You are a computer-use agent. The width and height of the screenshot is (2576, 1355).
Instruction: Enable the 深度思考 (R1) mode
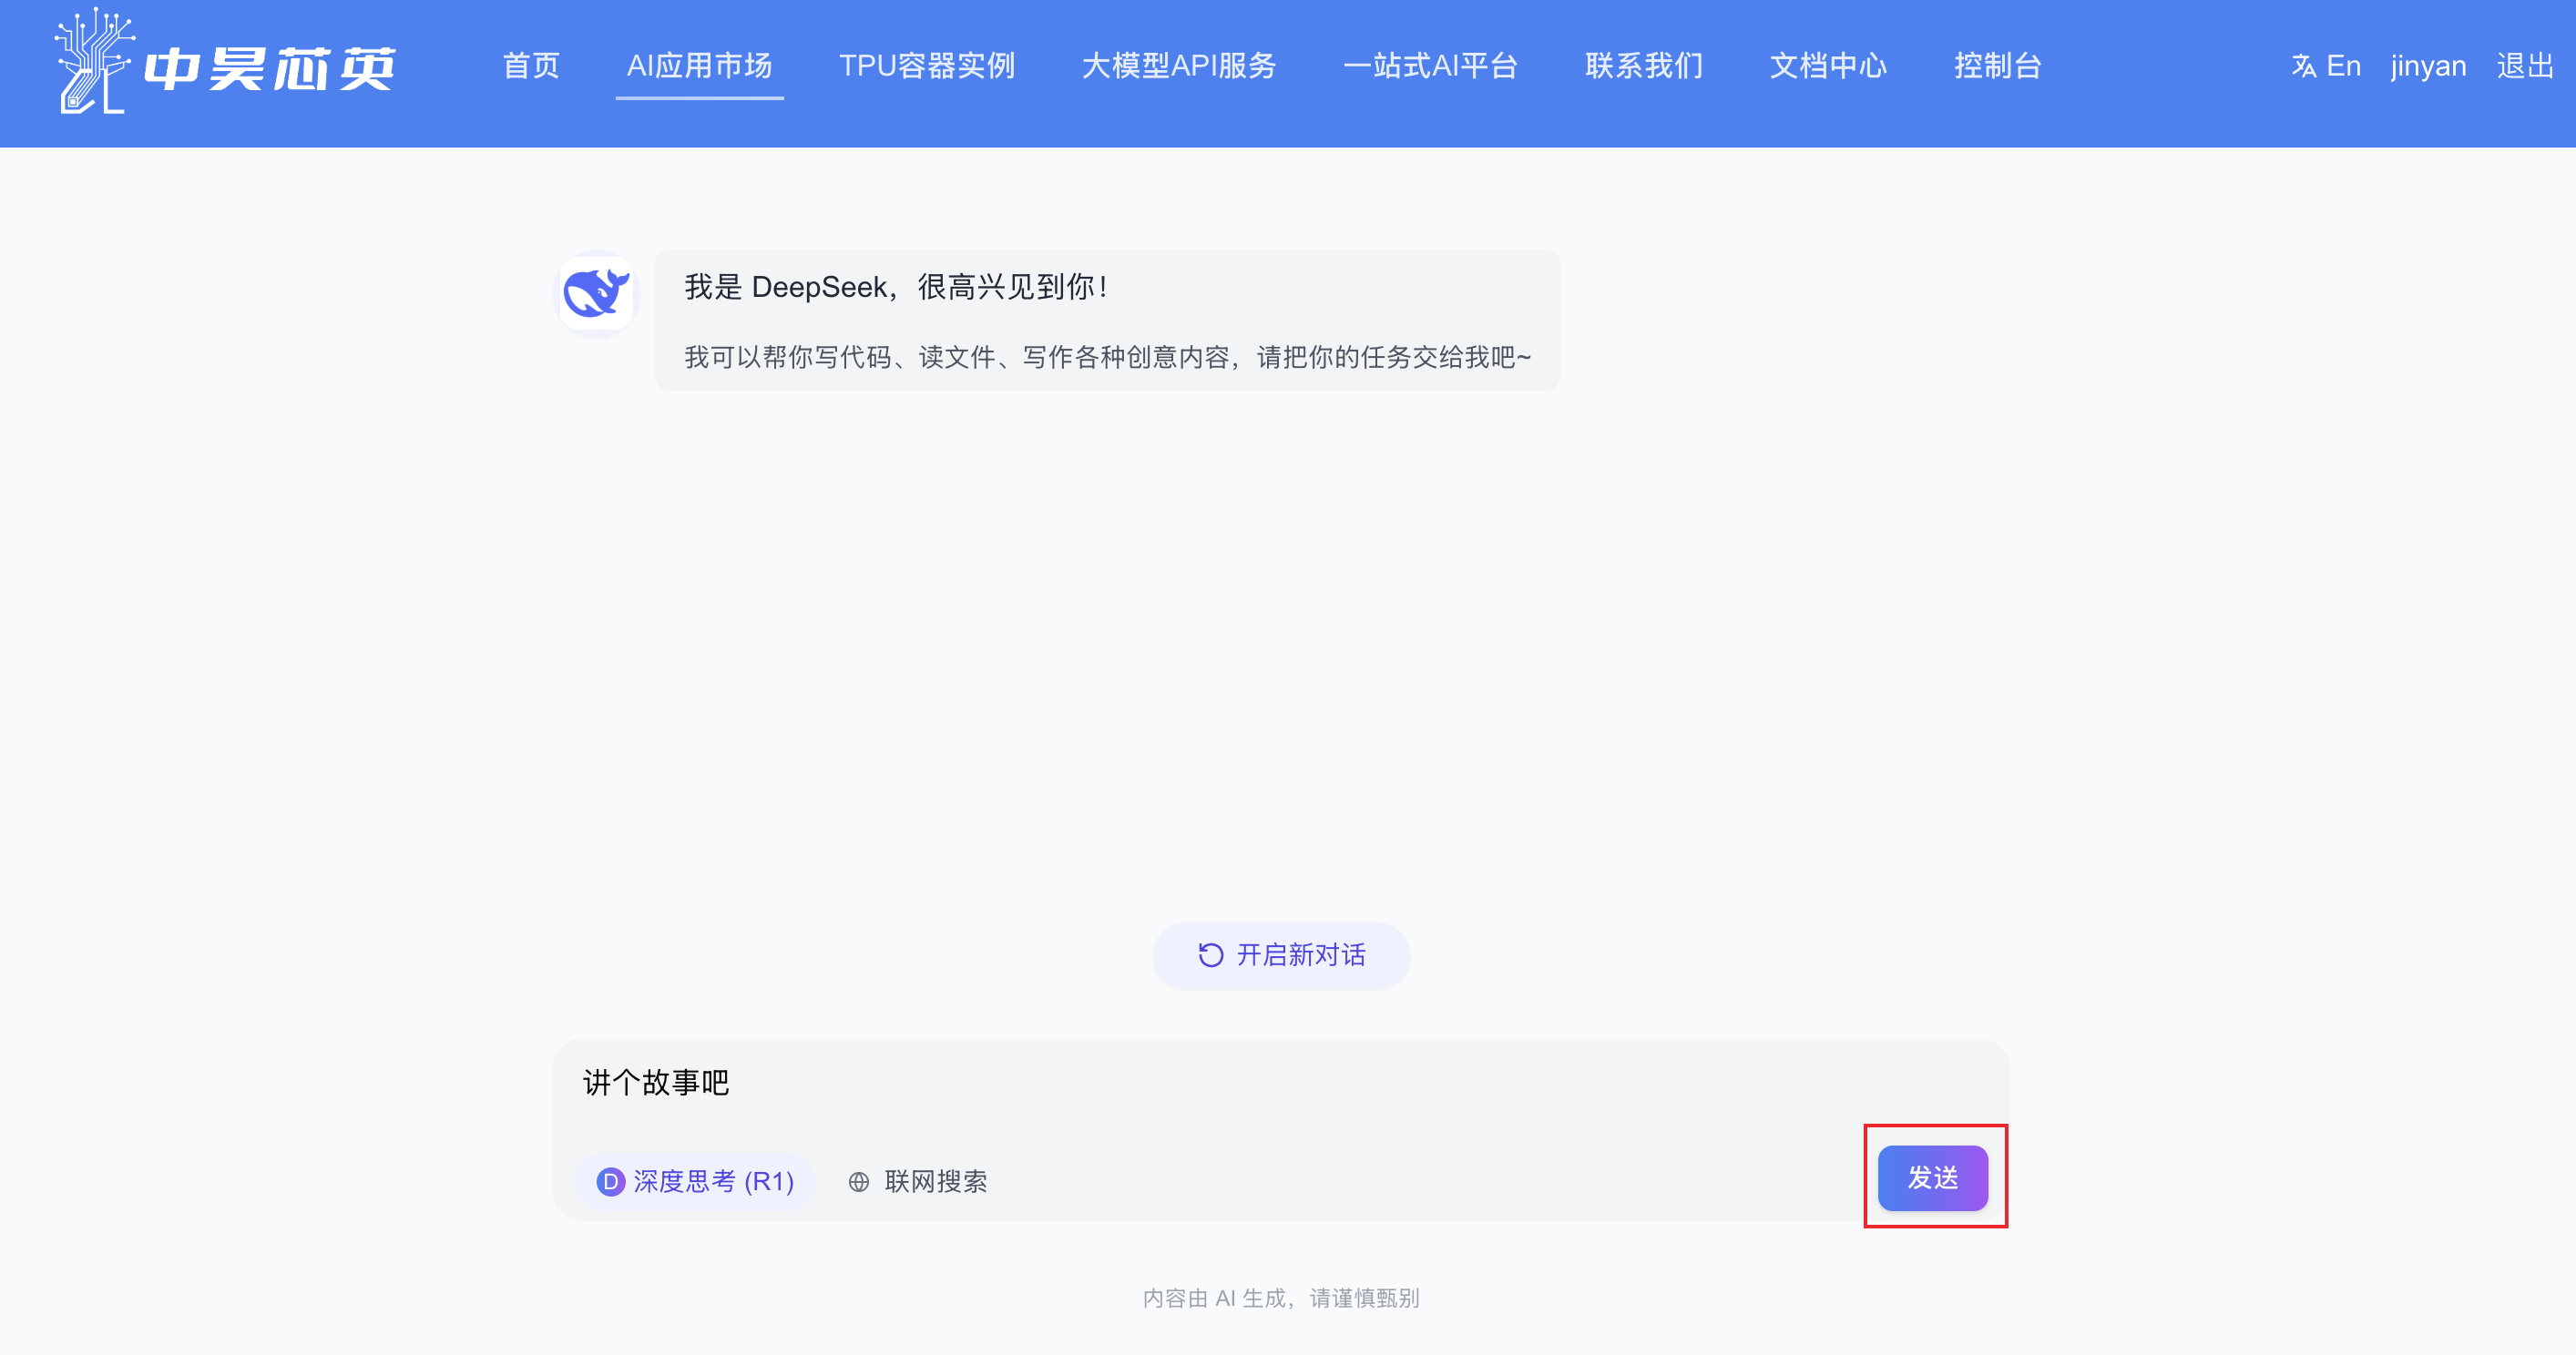[x=697, y=1181]
